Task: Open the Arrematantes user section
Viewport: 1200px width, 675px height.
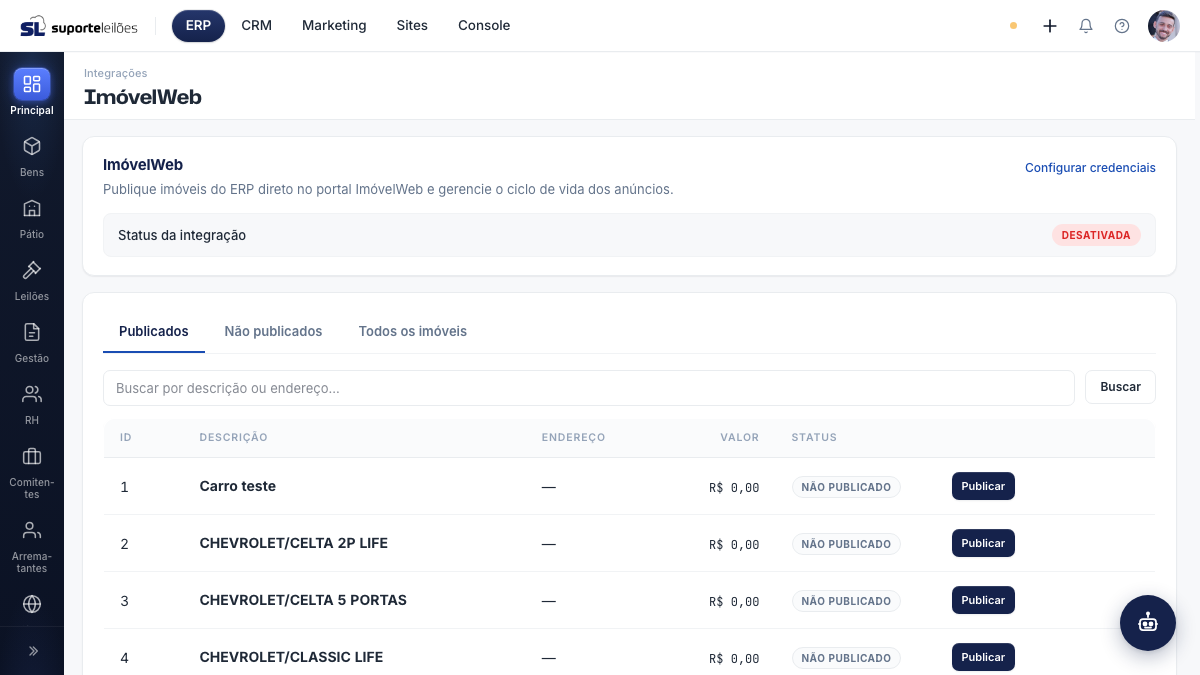Action: (x=32, y=545)
